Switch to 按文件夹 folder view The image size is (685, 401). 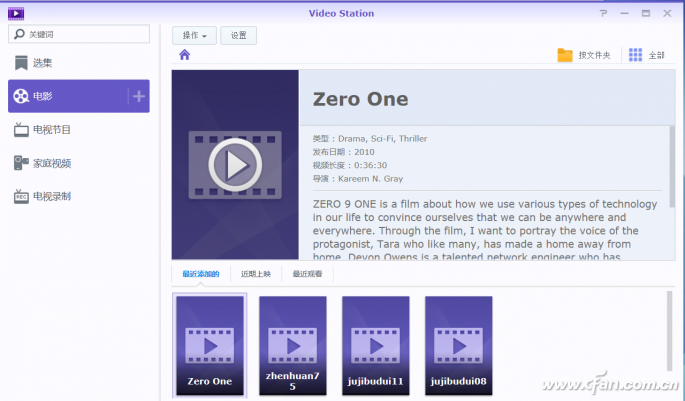tap(584, 55)
